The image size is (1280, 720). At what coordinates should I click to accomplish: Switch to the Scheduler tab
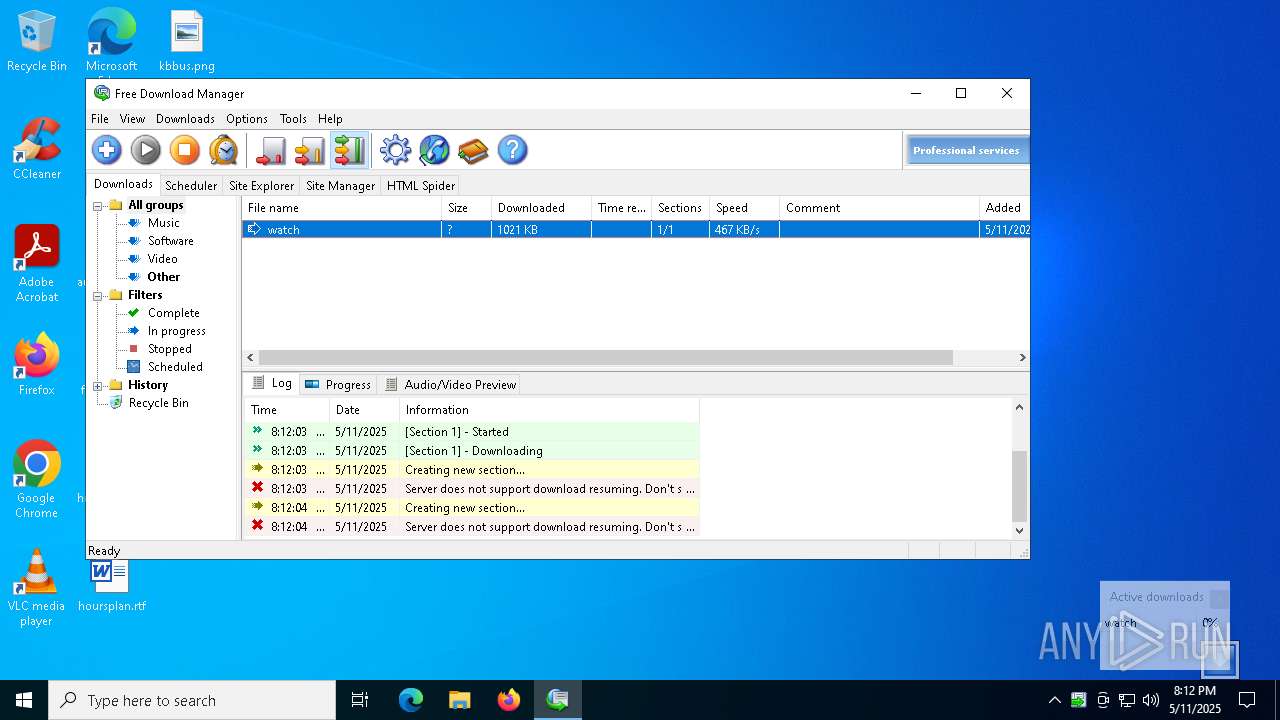click(191, 185)
